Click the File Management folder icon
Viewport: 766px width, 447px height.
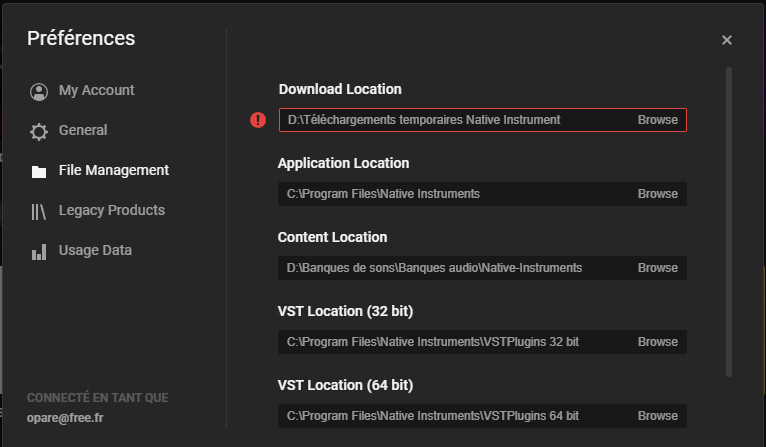pos(39,171)
